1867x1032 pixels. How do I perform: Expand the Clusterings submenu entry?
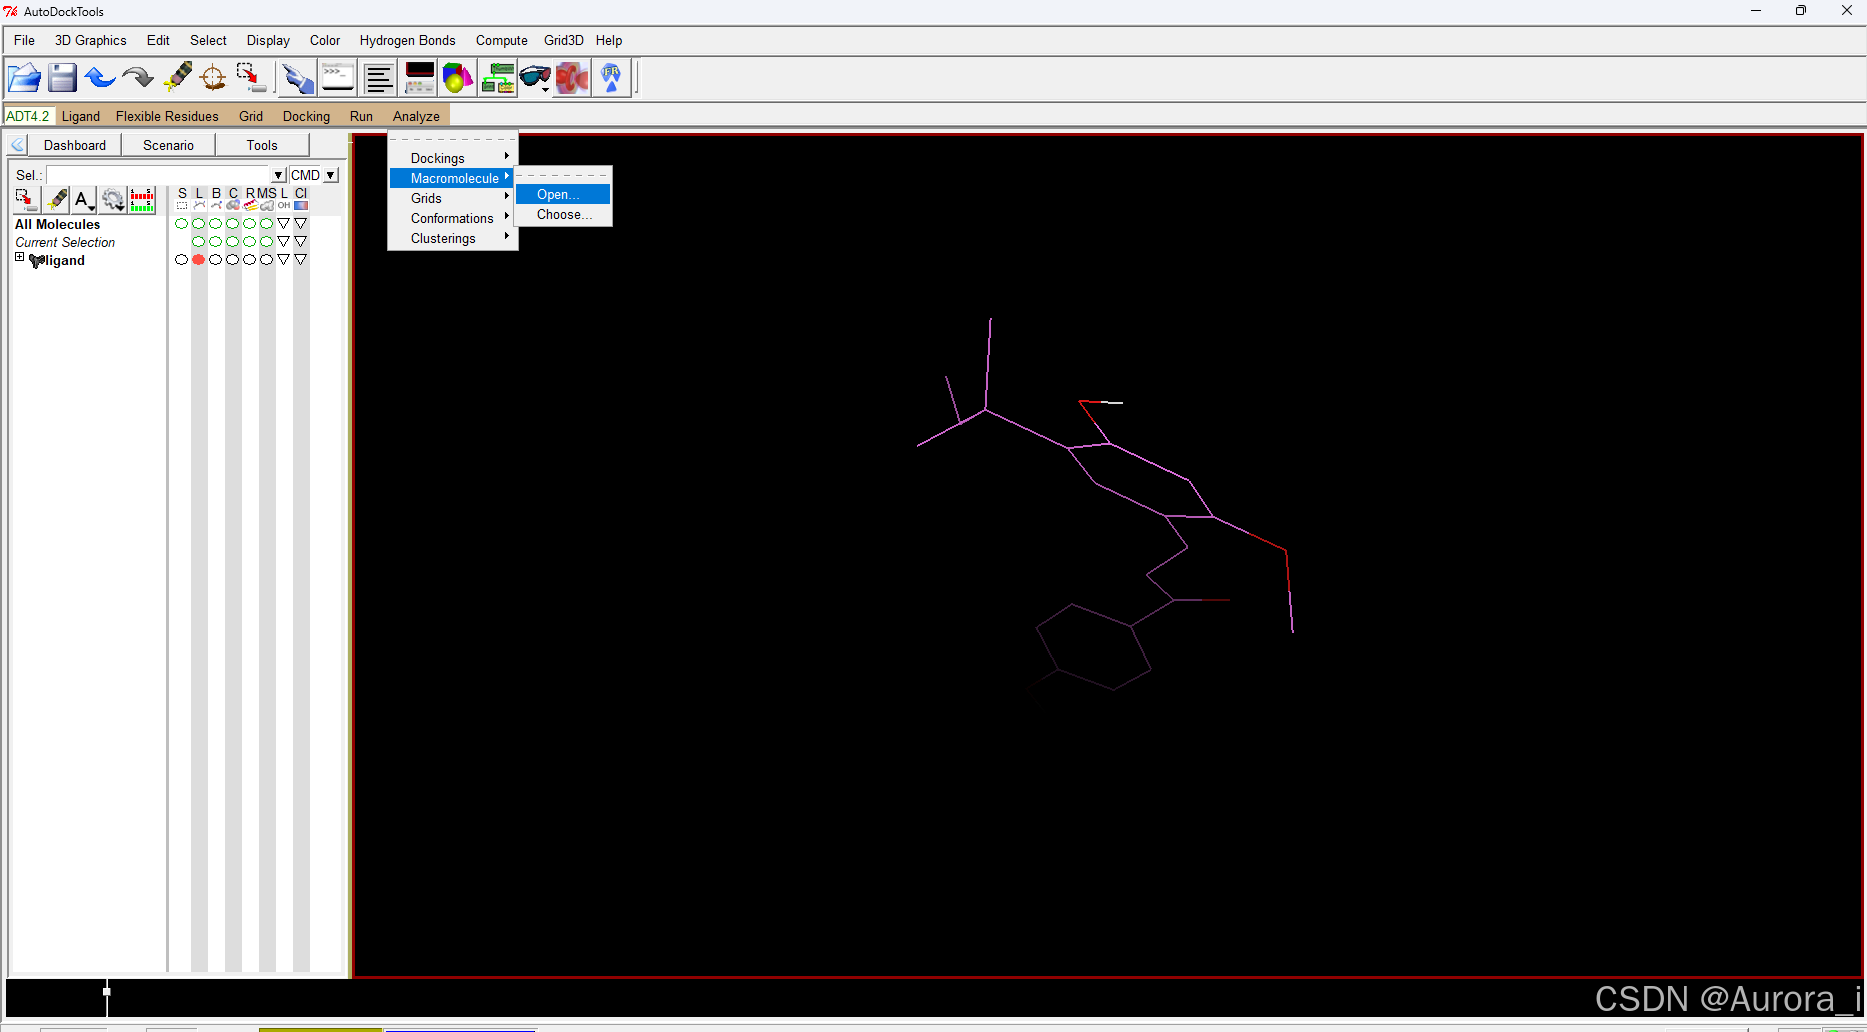[x=452, y=238]
